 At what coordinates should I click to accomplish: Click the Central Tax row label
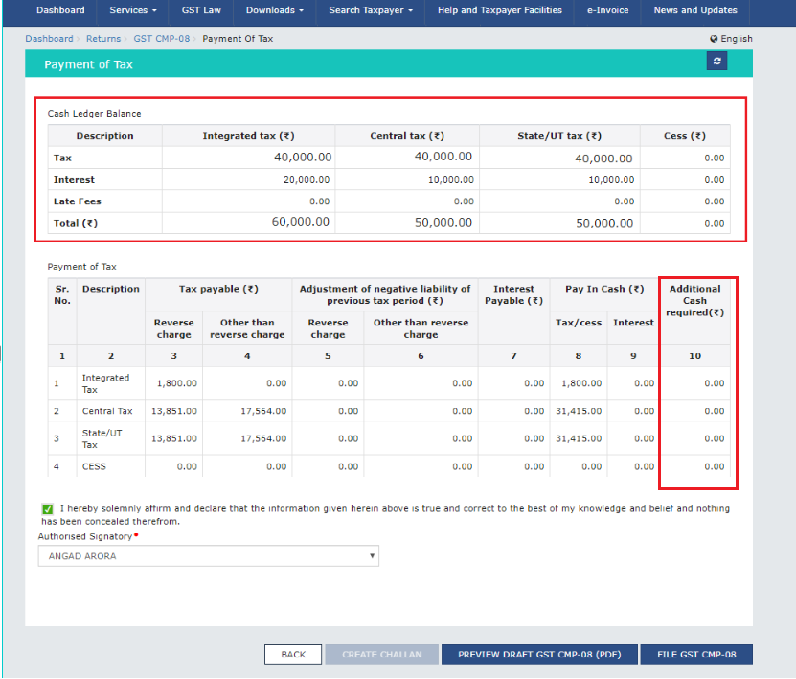coord(107,411)
